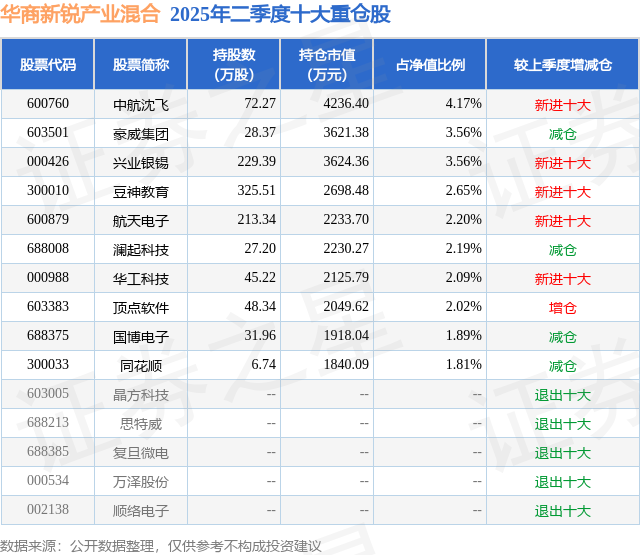Click the 股票简称 column header
Screen dimensions: 640x555
(141, 64)
